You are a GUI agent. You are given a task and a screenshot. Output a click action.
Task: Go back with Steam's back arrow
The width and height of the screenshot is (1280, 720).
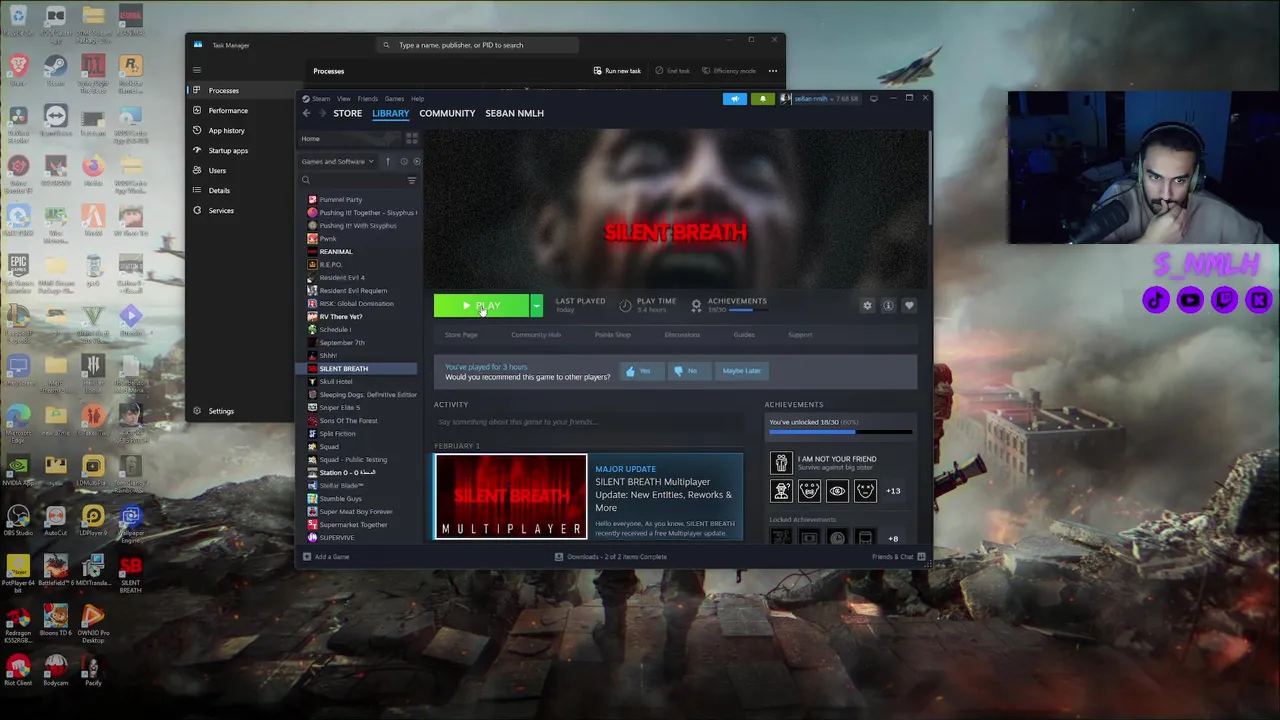click(307, 113)
